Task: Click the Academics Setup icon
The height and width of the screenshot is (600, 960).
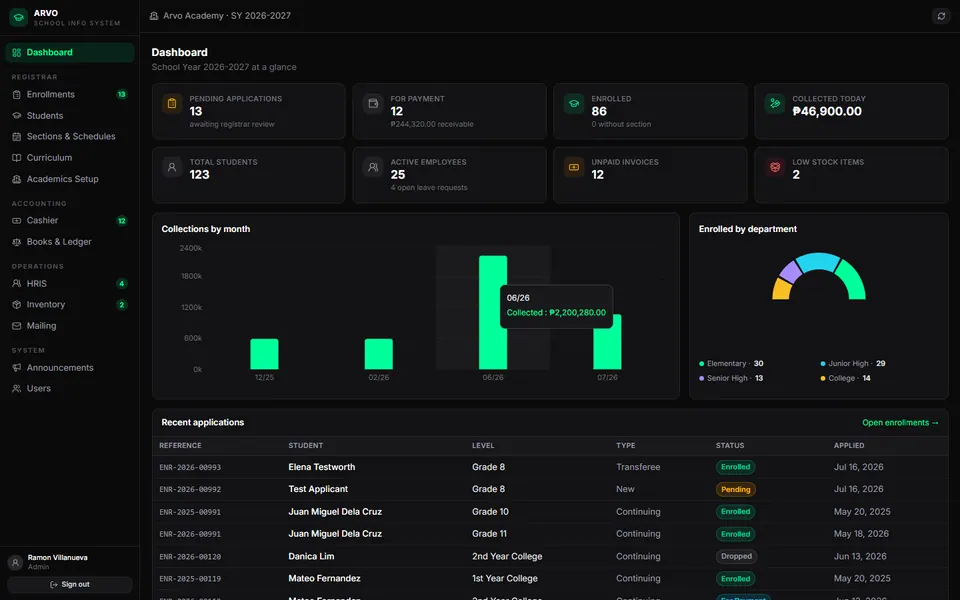Action: pyautogui.click(x=17, y=179)
